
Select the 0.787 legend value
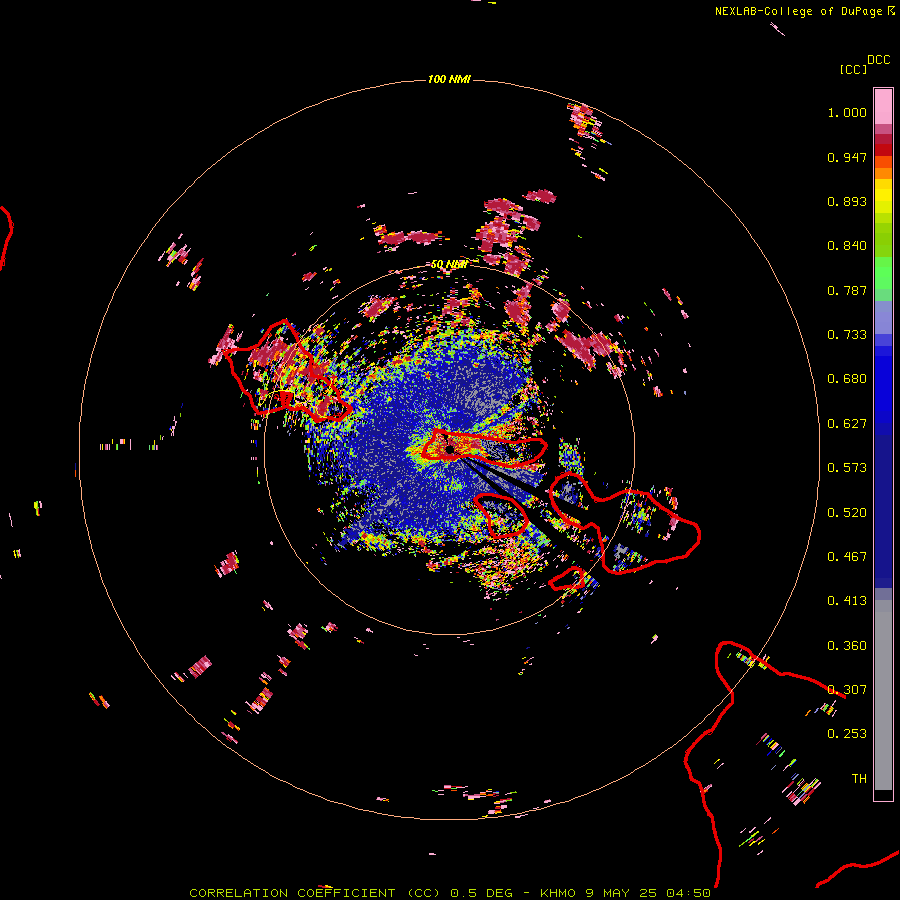click(x=847, y=290)
